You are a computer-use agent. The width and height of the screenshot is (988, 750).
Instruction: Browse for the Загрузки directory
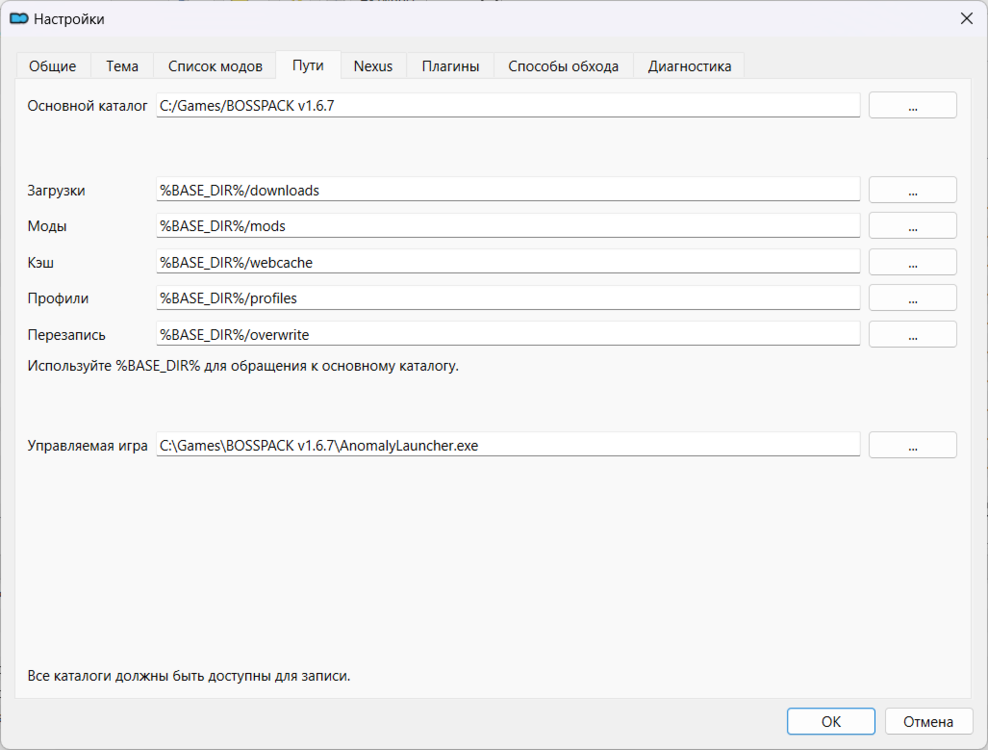point(912,190)
